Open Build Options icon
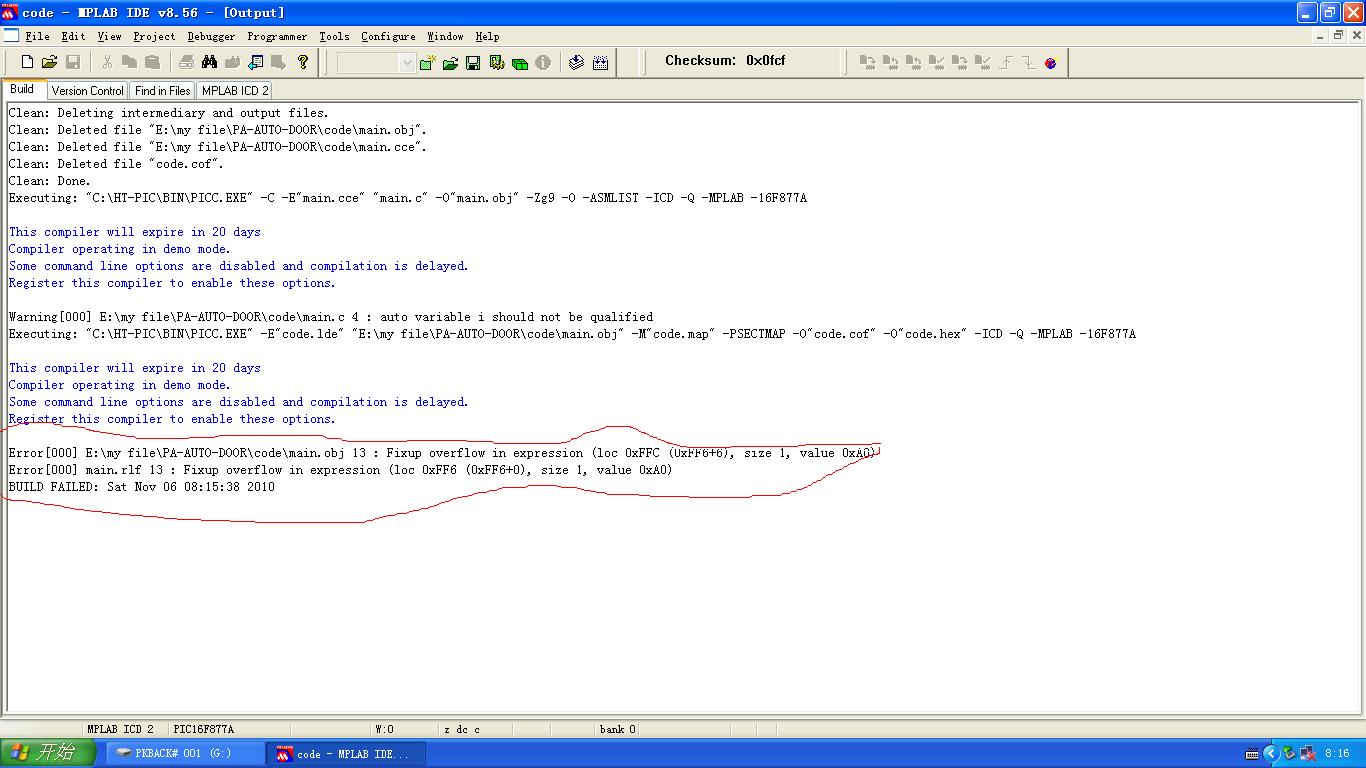Viewport: 1366px width, 768px height. click(x=496, y=62)
